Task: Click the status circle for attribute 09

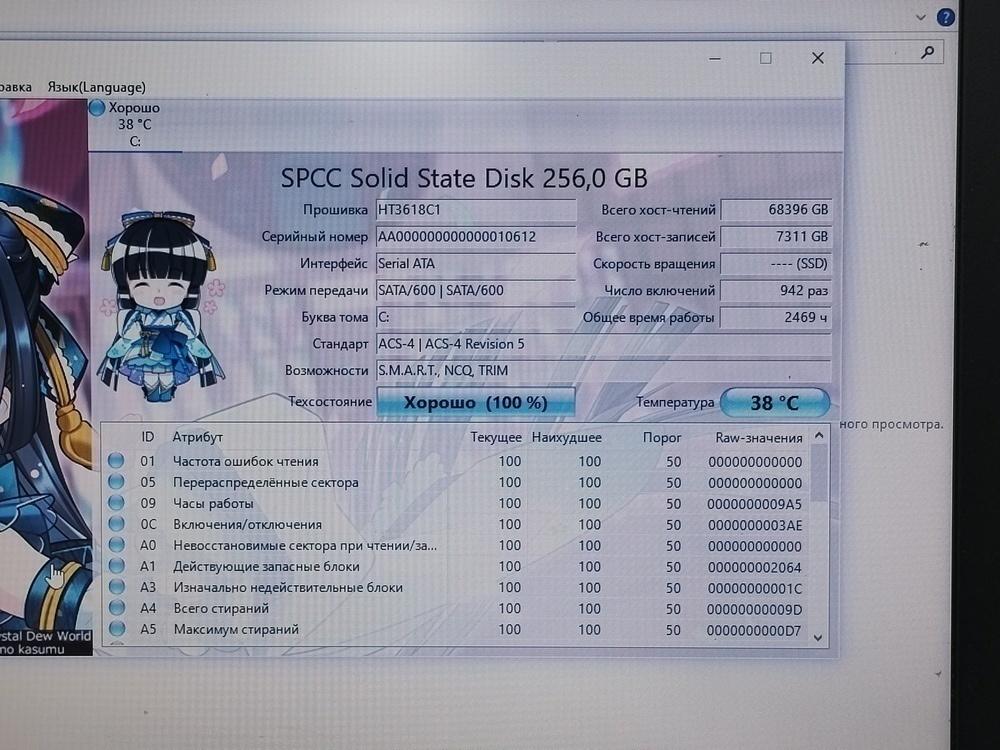Action: (116, 503)
